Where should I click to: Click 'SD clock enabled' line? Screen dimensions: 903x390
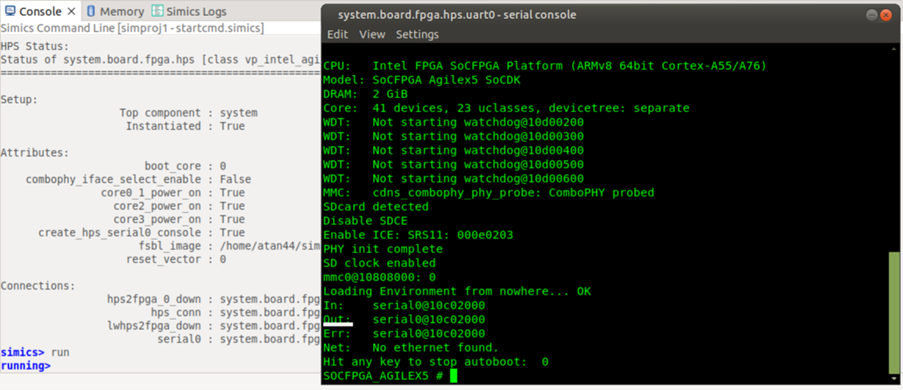[x=380, y=263]
